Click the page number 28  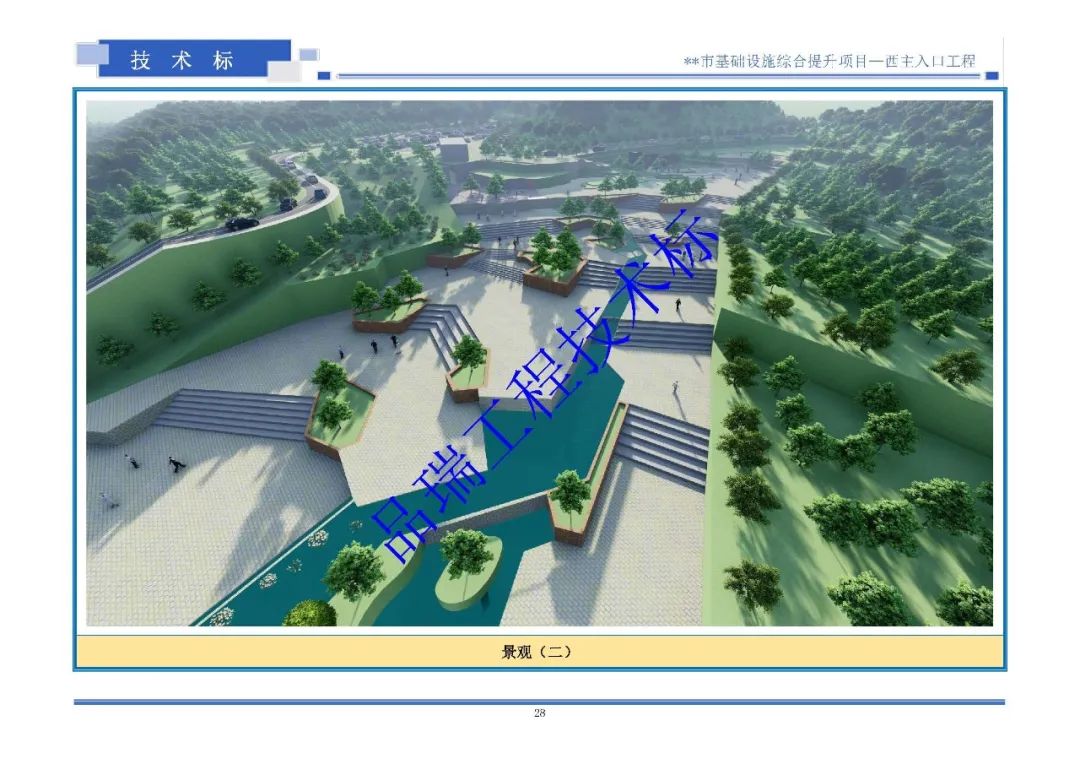click(x=540, y=713)
